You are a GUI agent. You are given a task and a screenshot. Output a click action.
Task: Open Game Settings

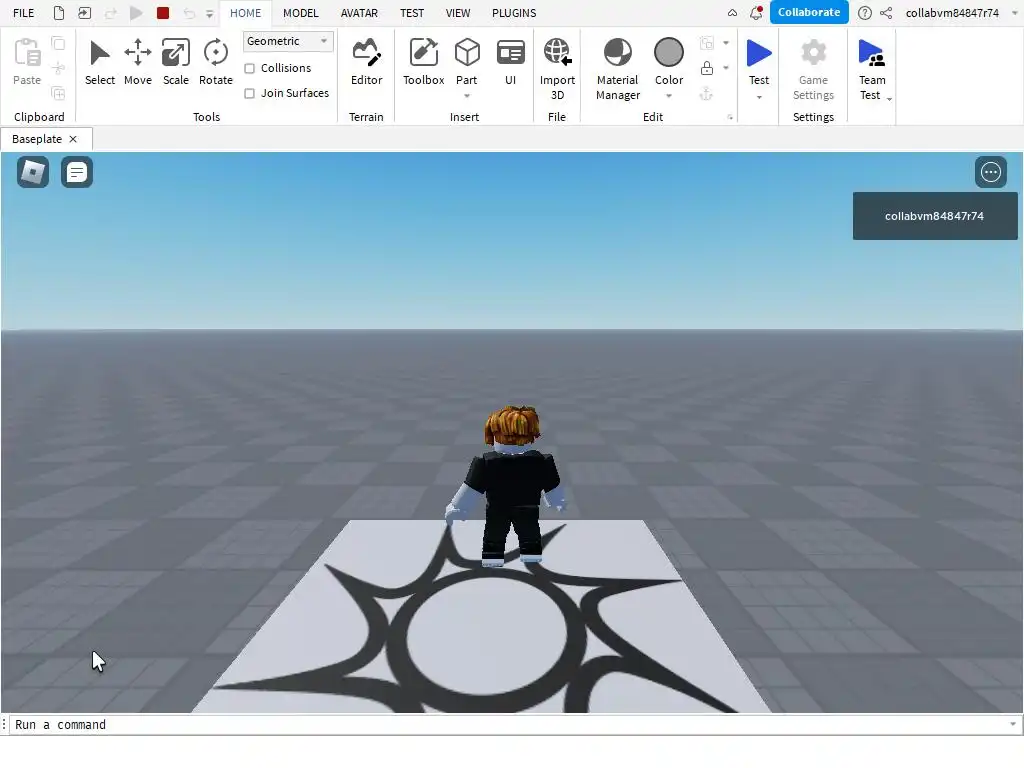pos(813,69)
